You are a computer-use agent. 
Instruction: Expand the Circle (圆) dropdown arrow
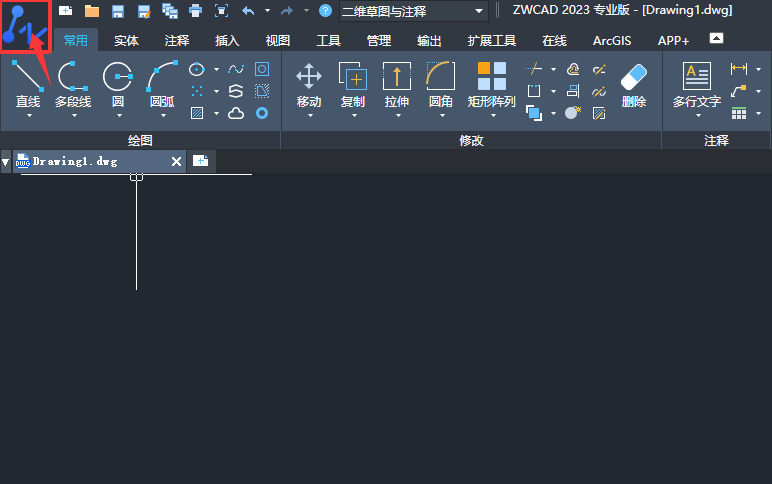119,116
